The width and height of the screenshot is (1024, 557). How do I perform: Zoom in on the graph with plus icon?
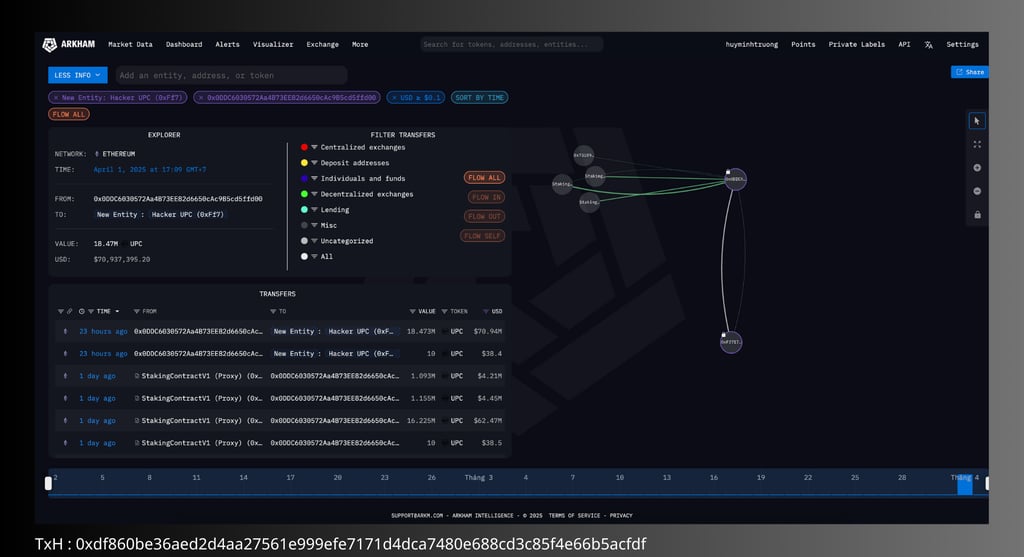click(977, 168)
